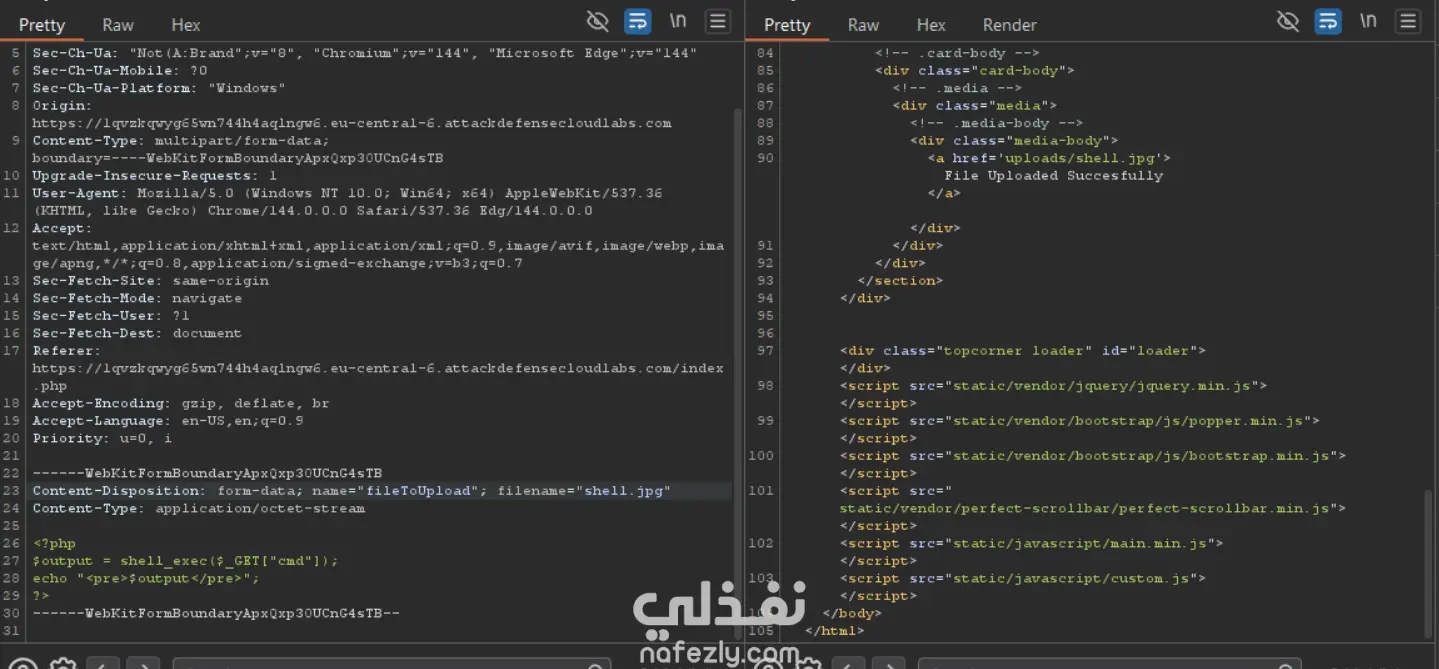Click Upgrade-Insecure-Requests: 1 header
The image size is (1439, 669).
click(155, 176)
